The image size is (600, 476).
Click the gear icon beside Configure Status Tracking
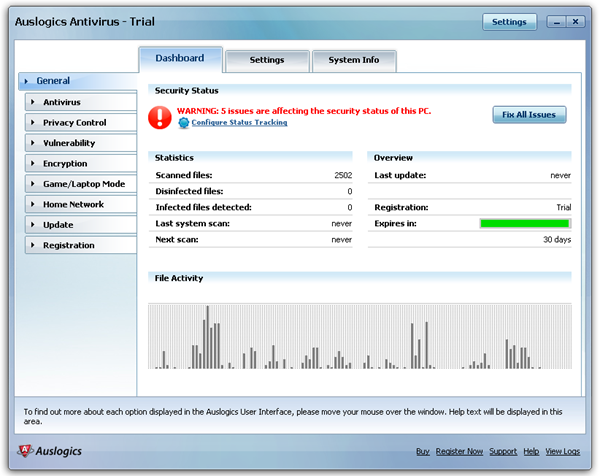point(184,123)
